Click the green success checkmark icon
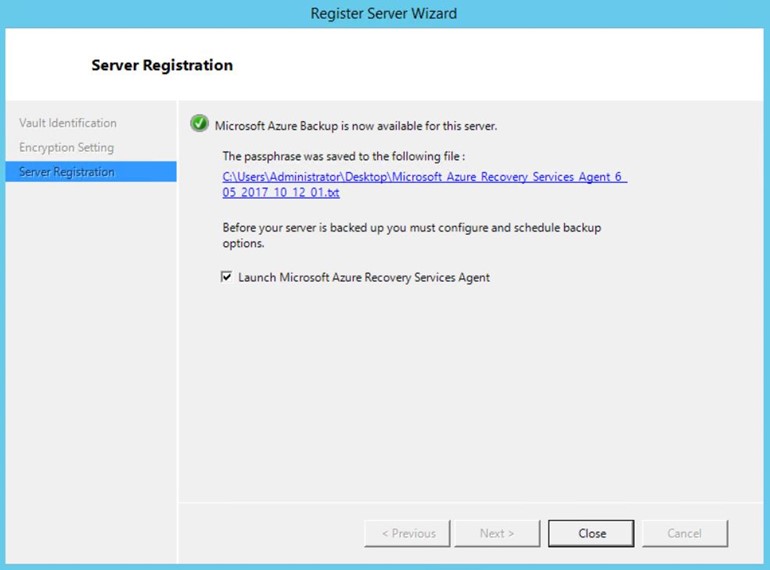The image size is (770, 570). (199, 124)
